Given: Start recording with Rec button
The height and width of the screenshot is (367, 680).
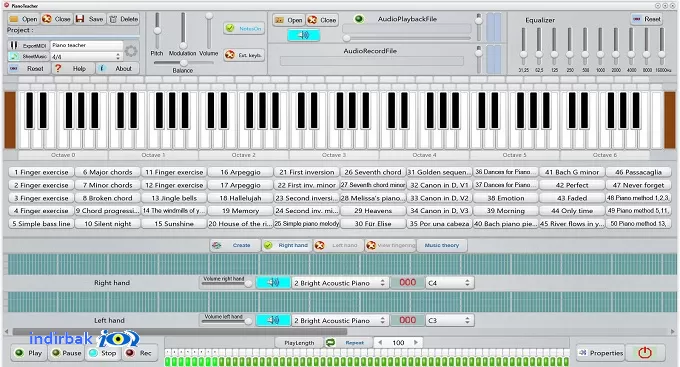Looking at the screenshot, I should click(x=139, y=353).
